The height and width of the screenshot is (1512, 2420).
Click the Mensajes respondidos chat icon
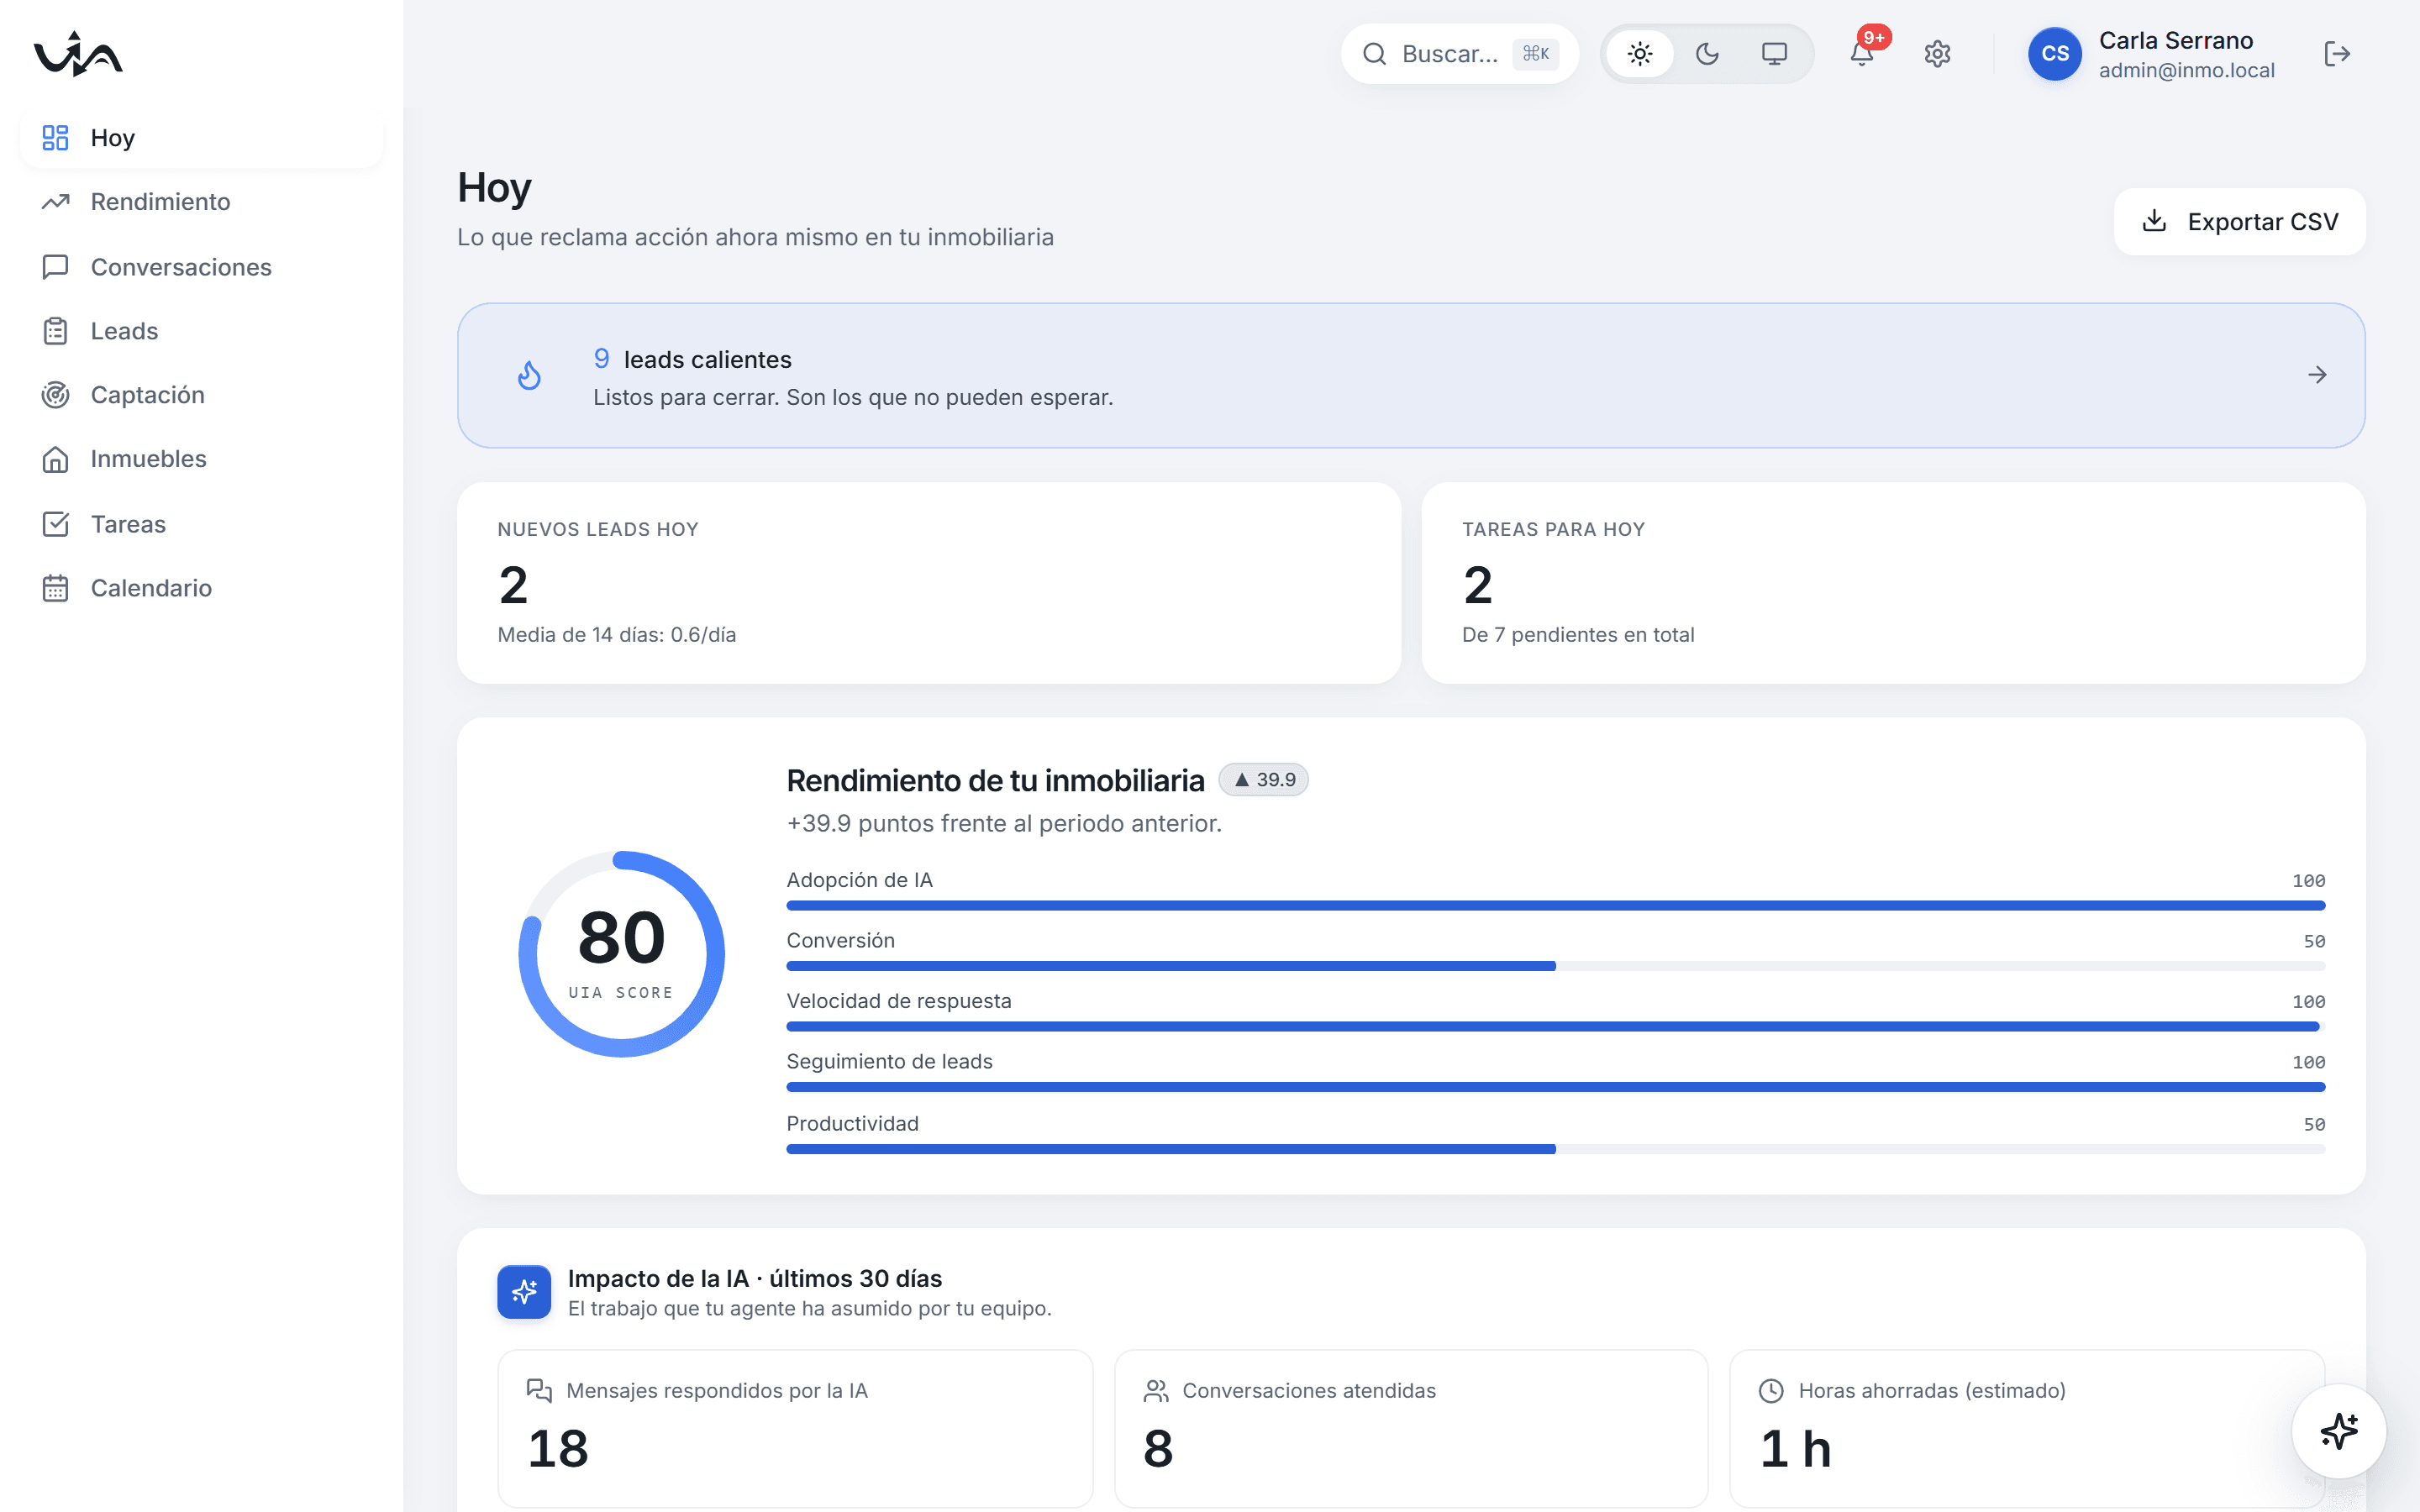(539, 1391)
